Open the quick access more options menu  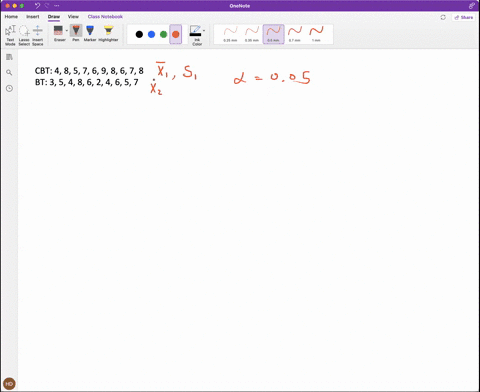tap(57, 6)
